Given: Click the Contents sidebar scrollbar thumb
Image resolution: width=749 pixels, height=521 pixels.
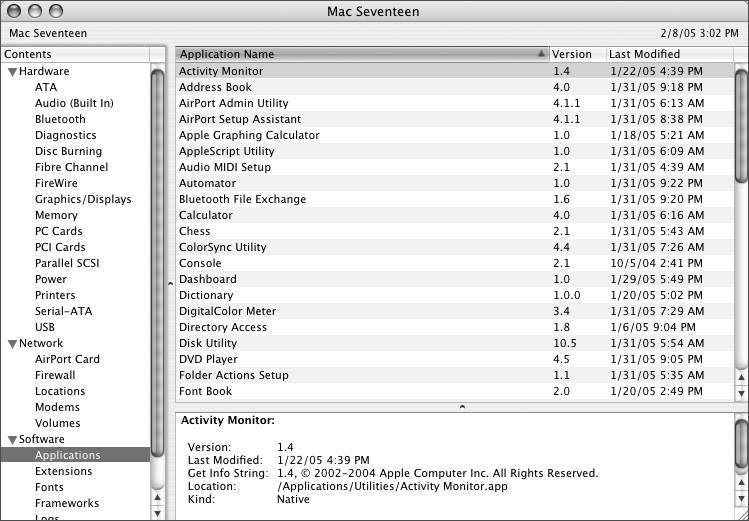Looking at the screenshot, I should 157,263.
